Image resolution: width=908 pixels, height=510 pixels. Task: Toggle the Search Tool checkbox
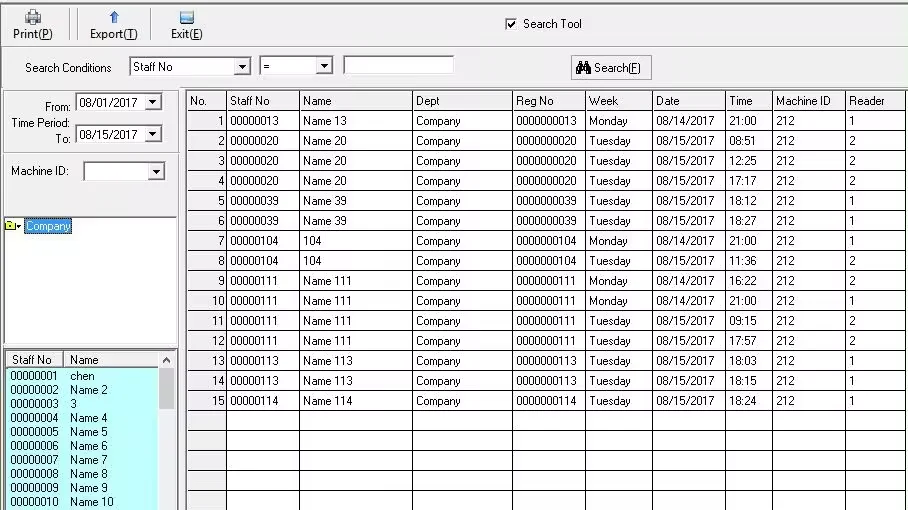(x=511, y=24)
